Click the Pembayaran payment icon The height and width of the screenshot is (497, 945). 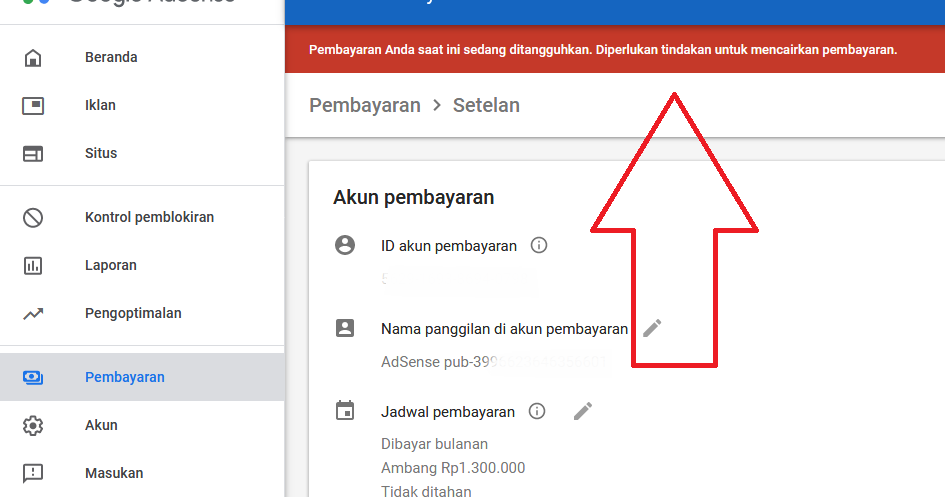tap(33, 377)
